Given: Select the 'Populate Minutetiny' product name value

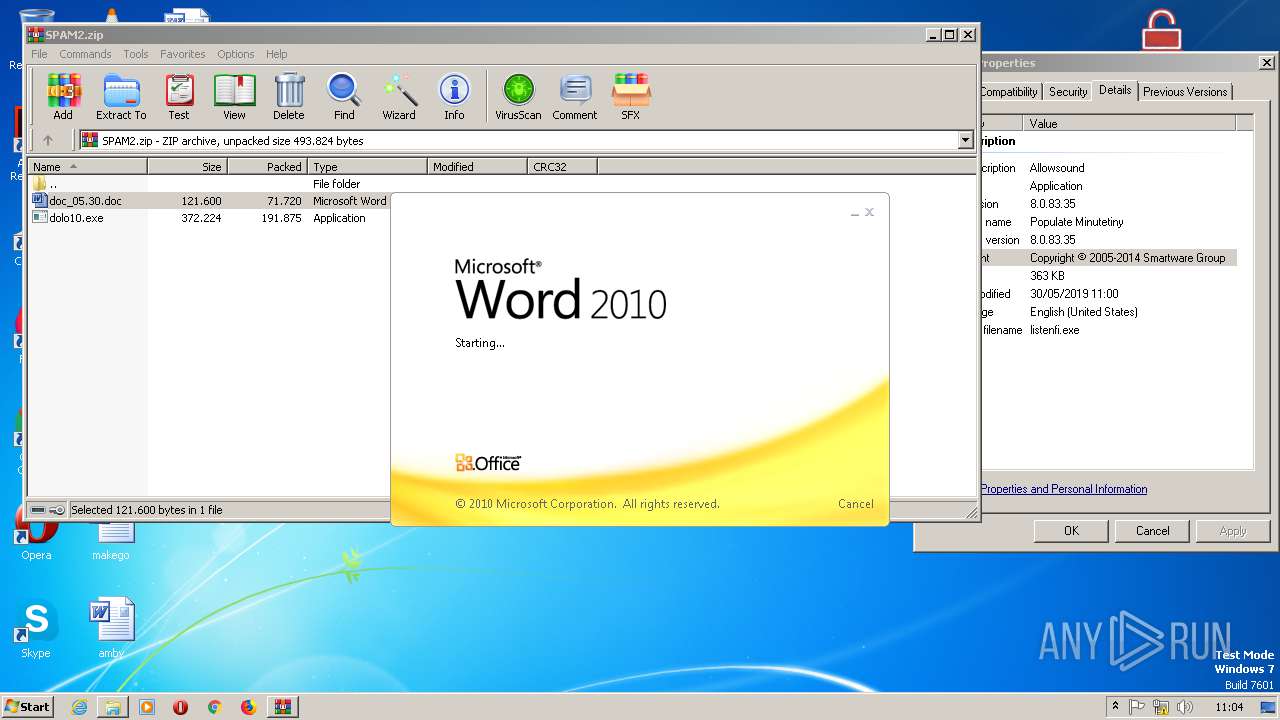Looking at the screenshot, I should pyautogui.click(x=1076, y=222).
